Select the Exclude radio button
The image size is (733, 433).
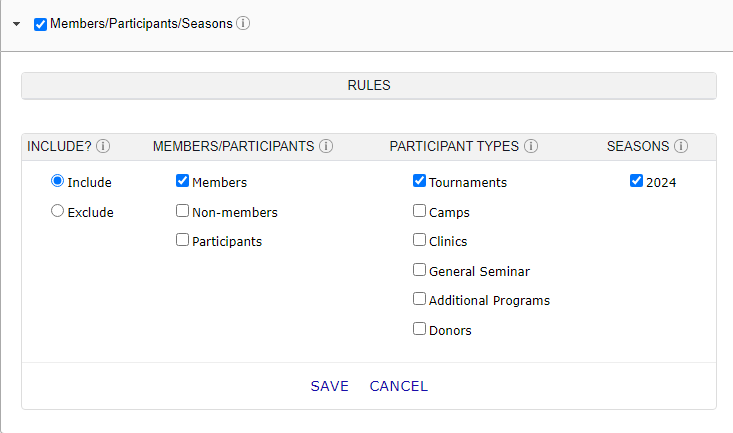[58, 211]
